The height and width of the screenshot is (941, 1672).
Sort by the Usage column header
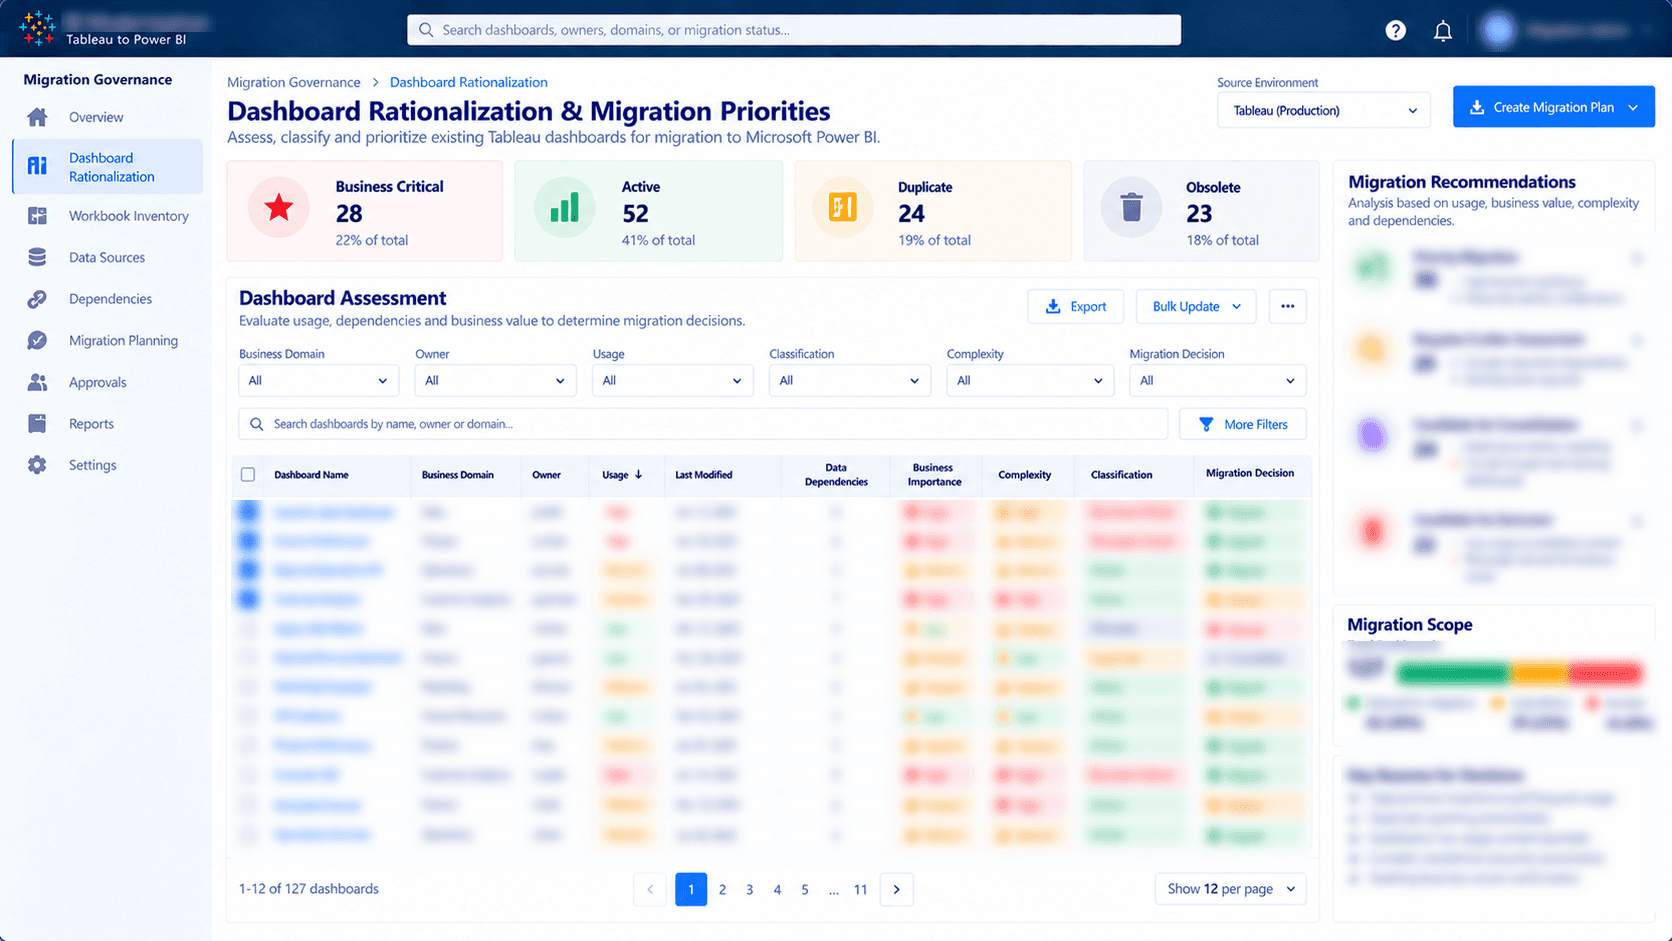622,475
